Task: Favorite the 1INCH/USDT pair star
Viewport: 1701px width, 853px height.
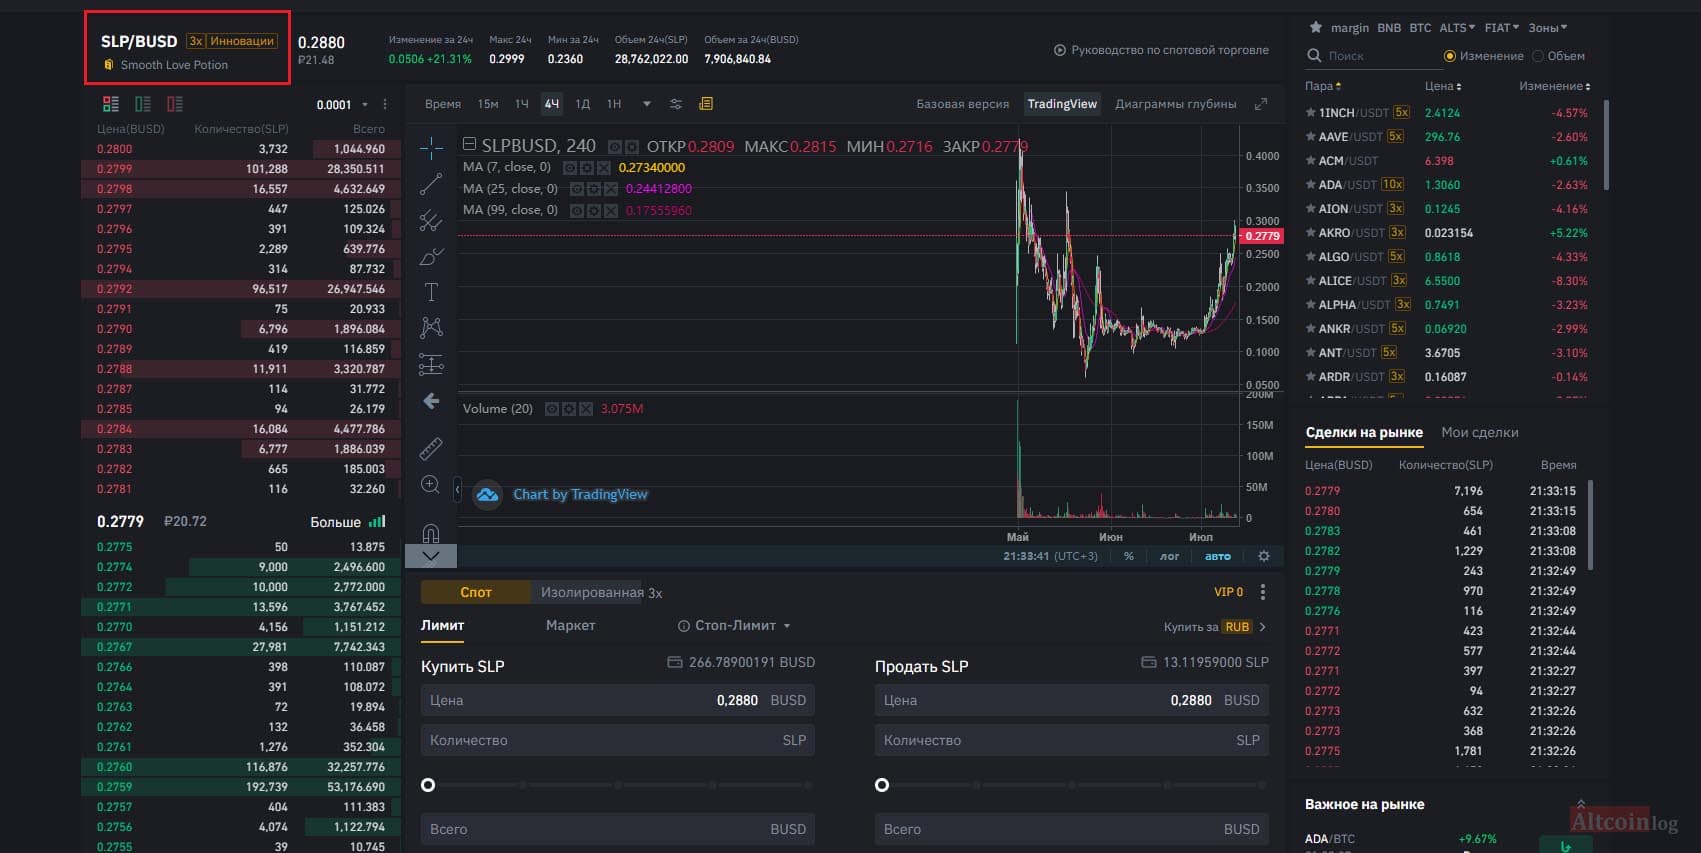Action: 1310,113
